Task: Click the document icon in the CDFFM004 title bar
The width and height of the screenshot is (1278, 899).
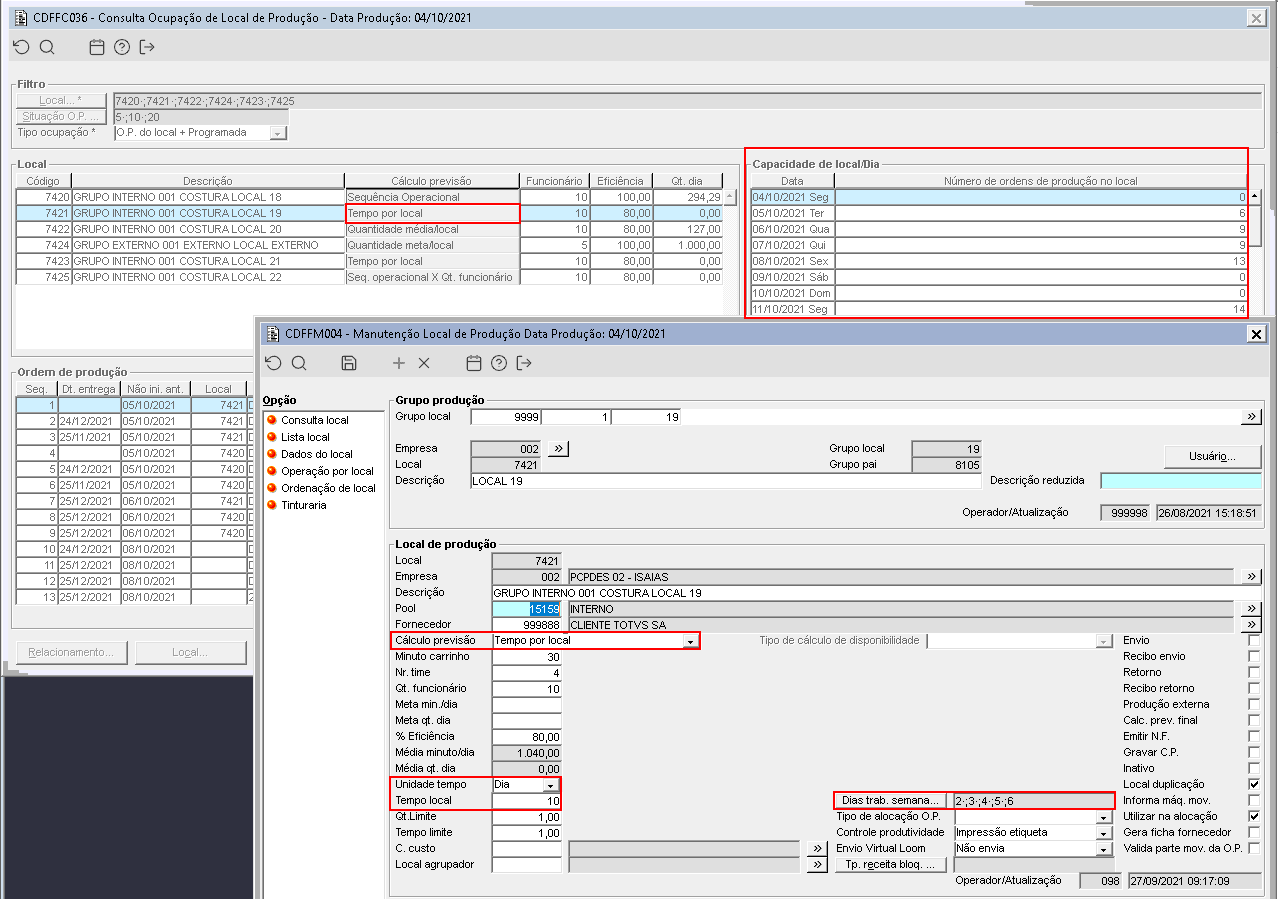Action: point(273,334)
